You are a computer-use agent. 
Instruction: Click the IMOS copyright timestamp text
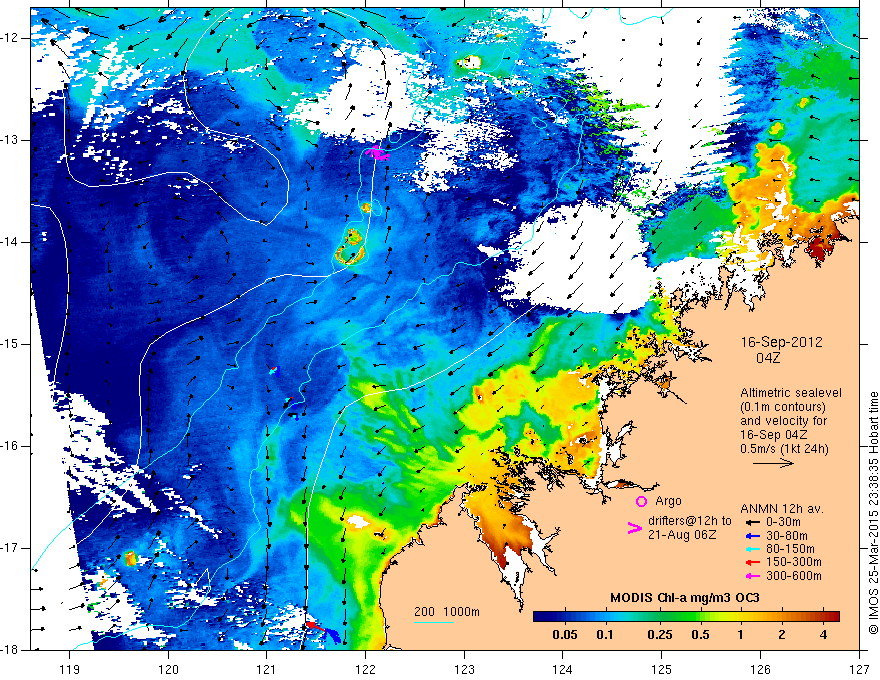[x=873, y=514]
